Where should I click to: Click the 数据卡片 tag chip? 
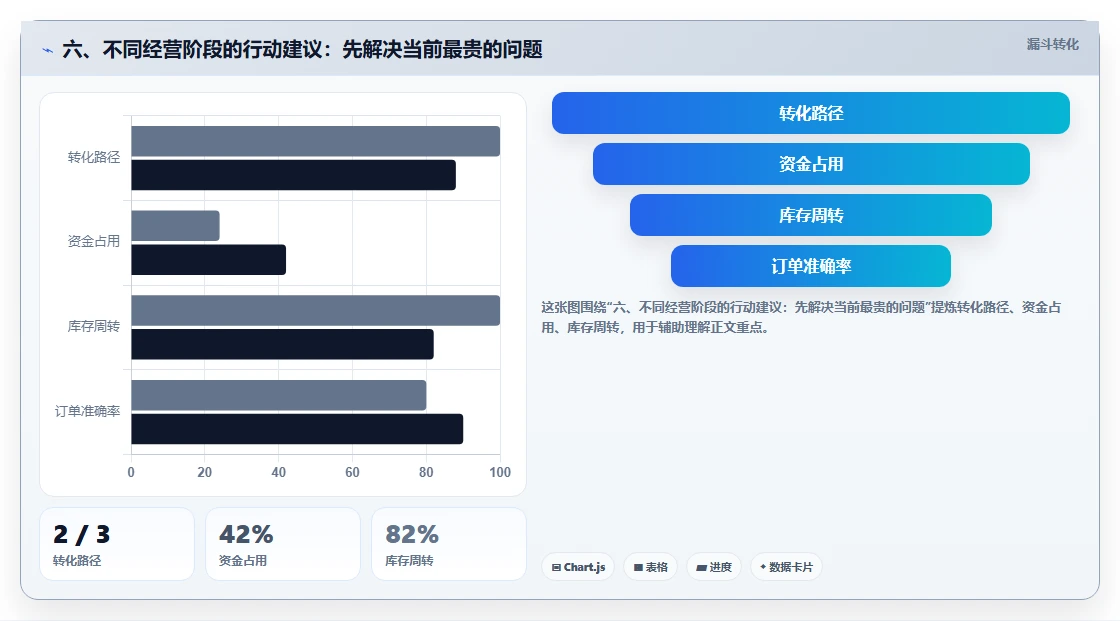[x=786, y=567]
